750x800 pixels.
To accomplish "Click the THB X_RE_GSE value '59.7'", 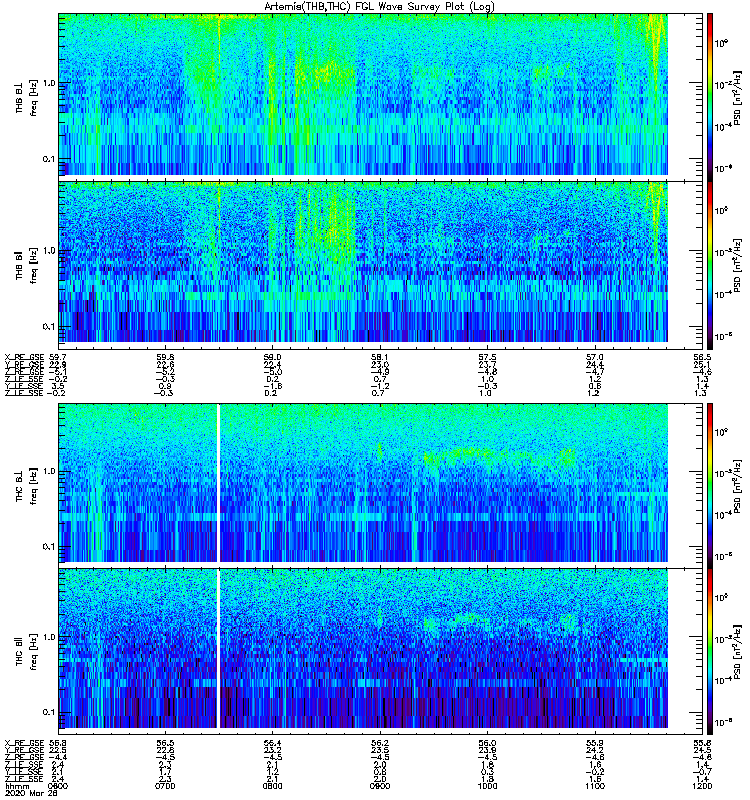I will [x=58, y=357].
